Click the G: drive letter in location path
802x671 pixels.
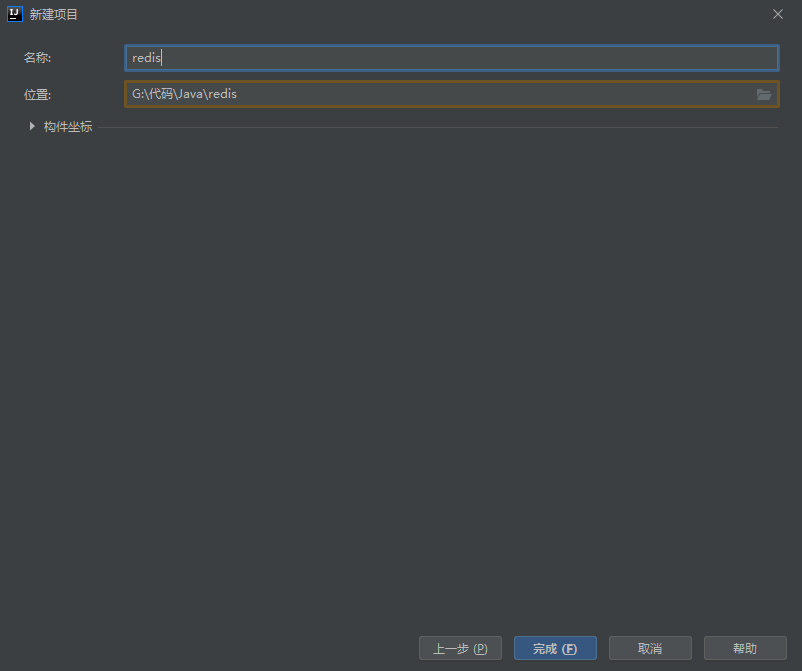pos(137,94)
